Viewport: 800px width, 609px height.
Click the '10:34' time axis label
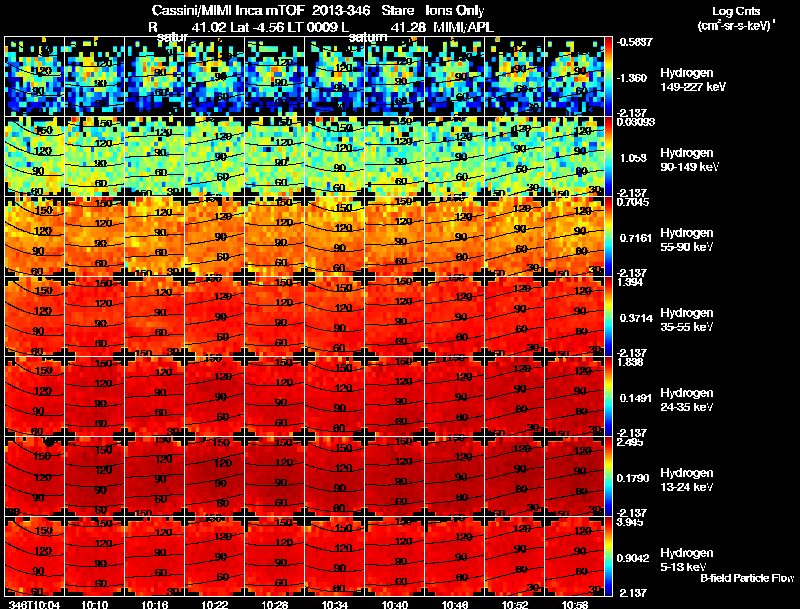click(335, 605)
